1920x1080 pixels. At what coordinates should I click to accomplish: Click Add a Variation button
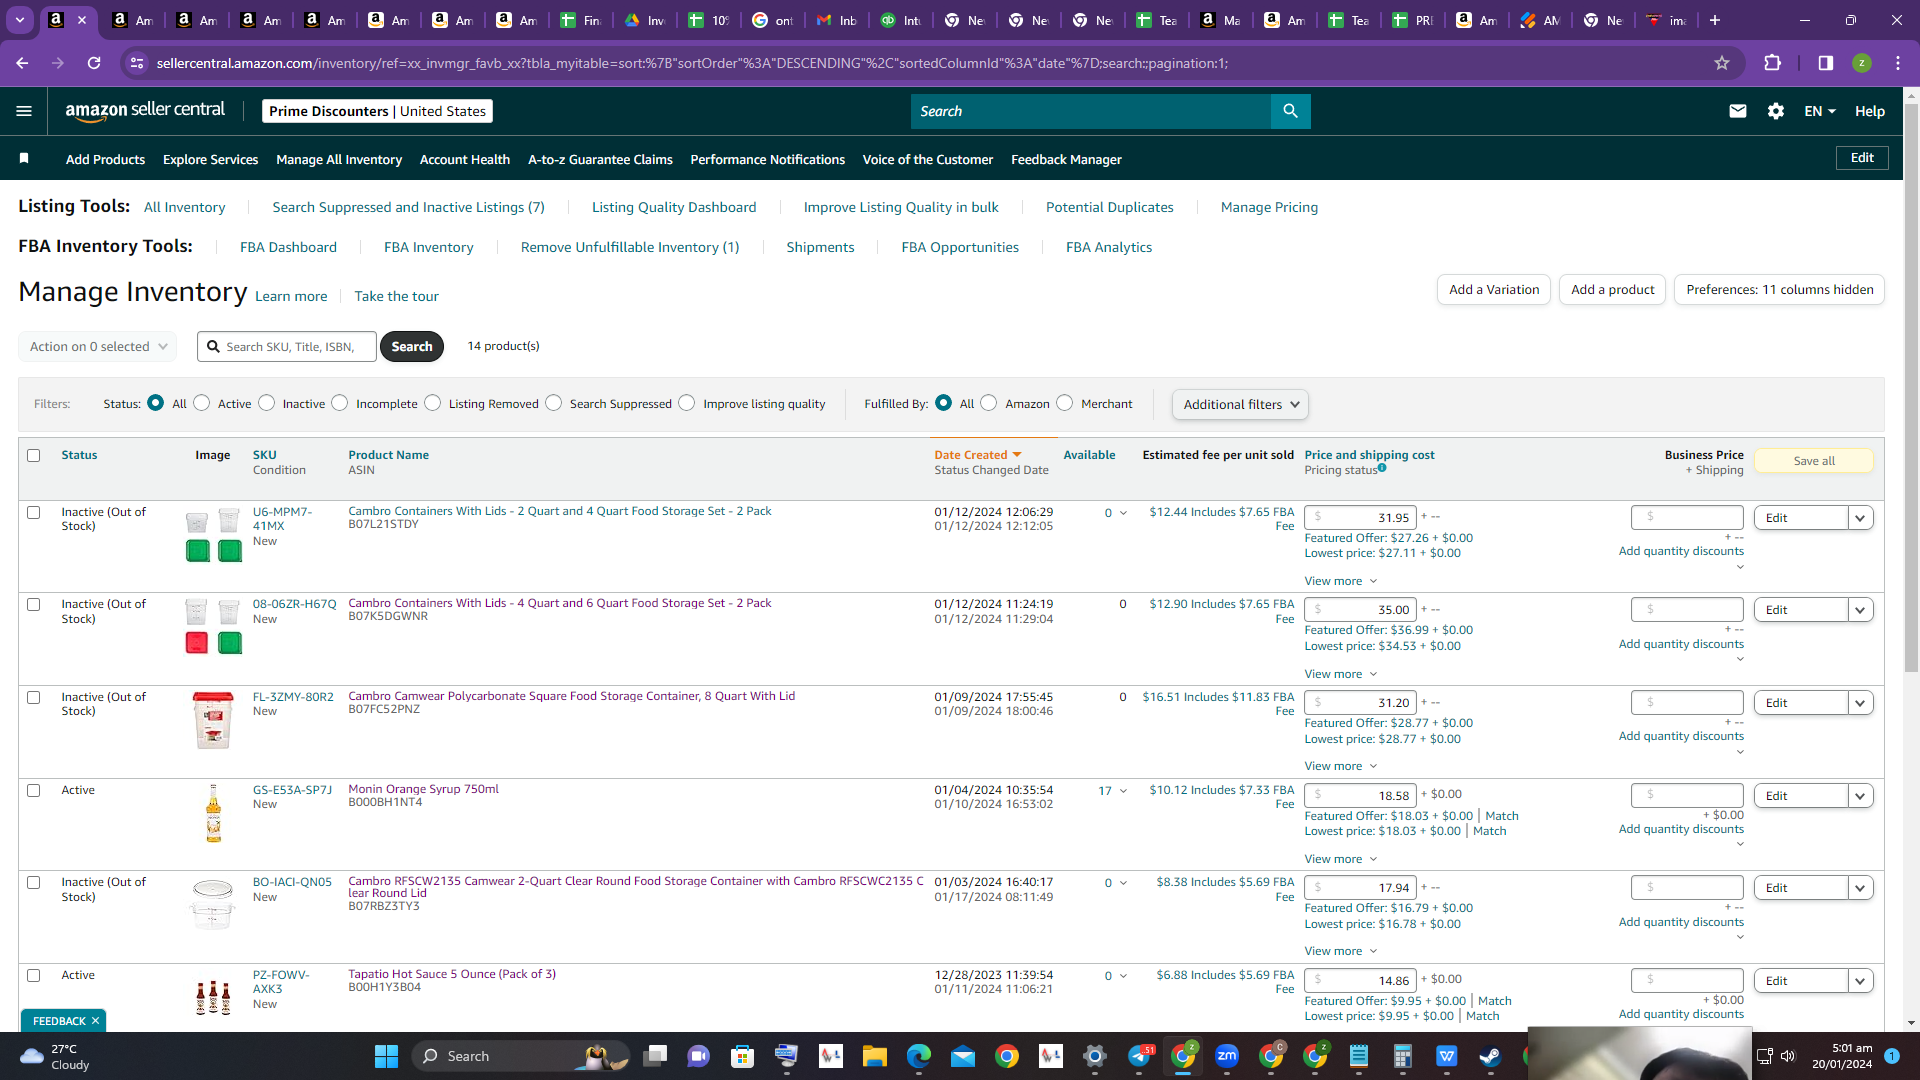[1494, 290]
